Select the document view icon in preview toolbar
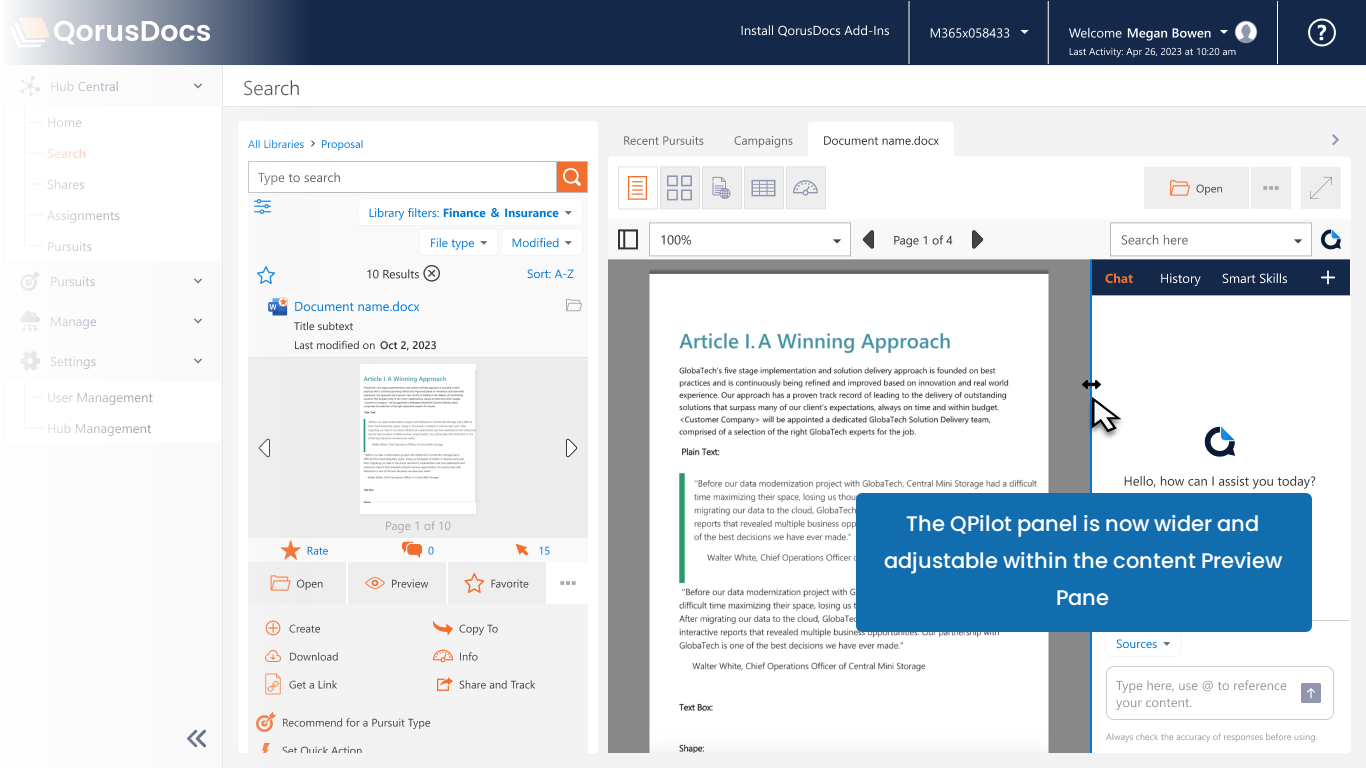The image size is (1366, 768). 638,188
